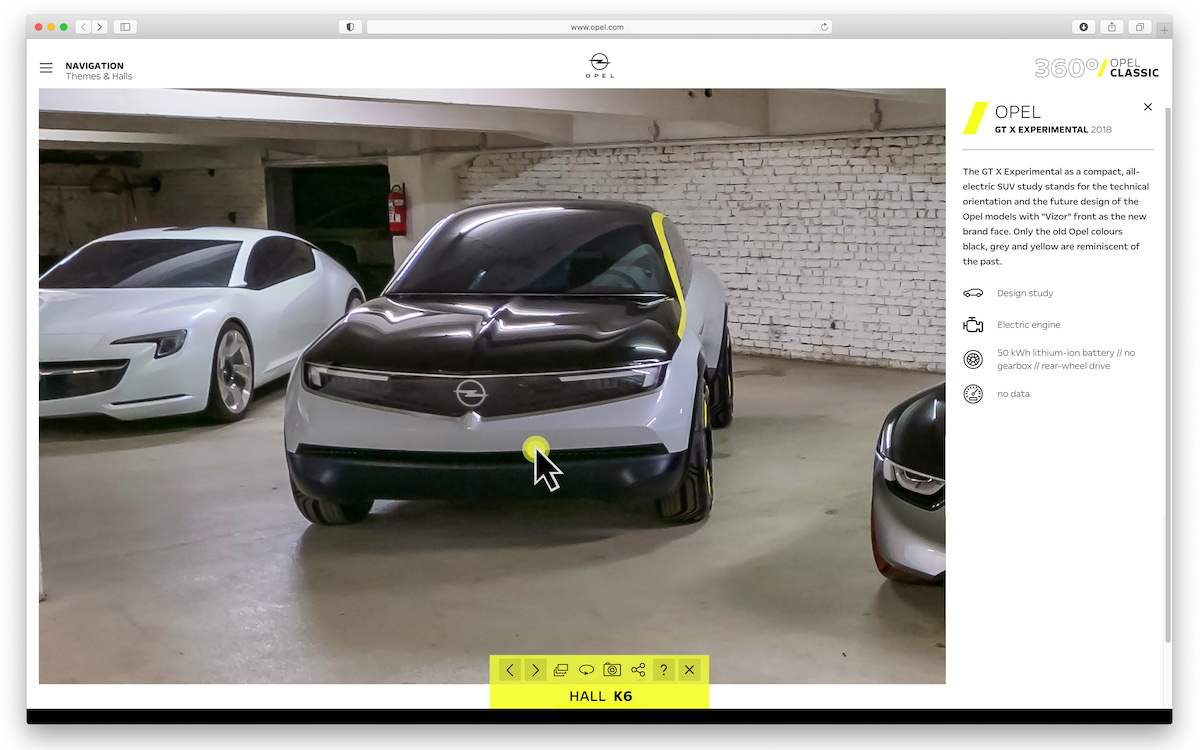Click the camera snapshot icon

(x=612, y=670)
